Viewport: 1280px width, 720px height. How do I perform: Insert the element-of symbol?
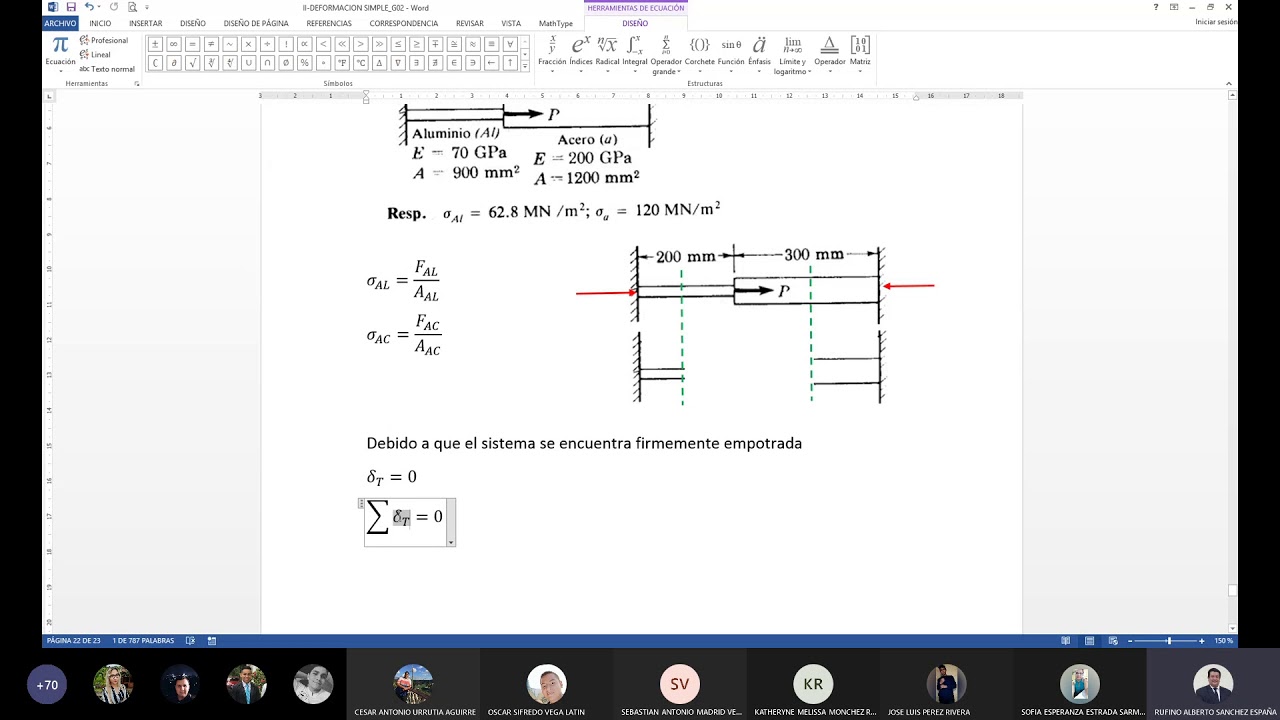[454, 63]
